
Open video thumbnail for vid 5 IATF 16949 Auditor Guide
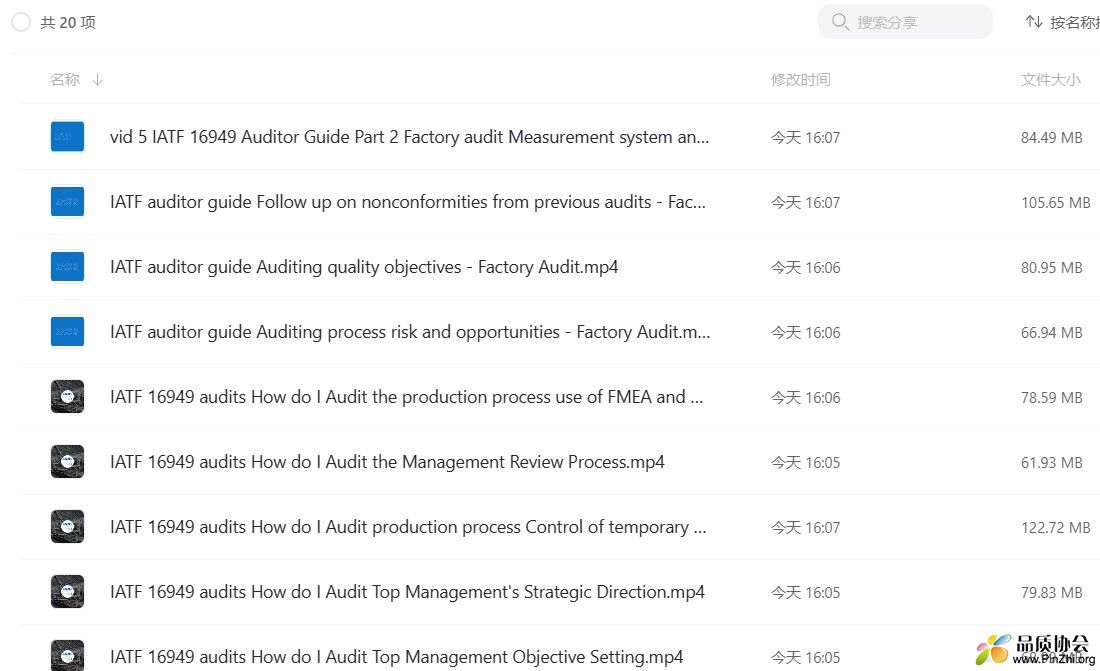point(67,137)
